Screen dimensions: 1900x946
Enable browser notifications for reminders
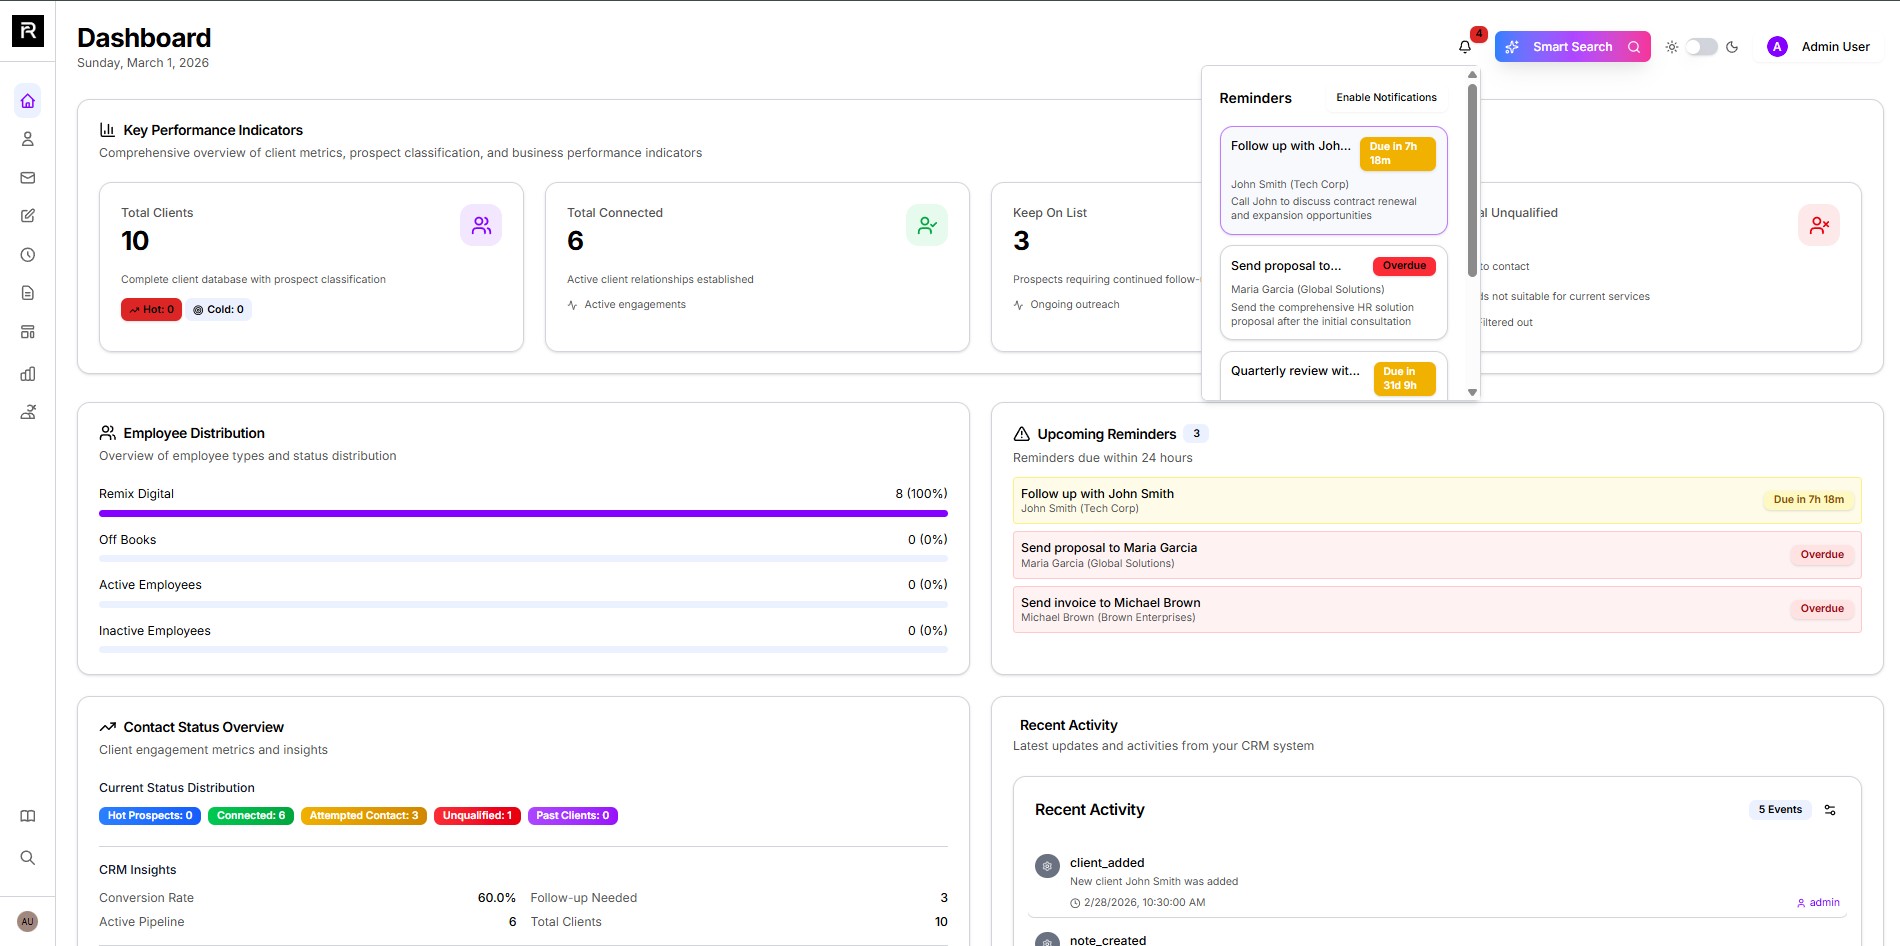(x=1386, y=97)
